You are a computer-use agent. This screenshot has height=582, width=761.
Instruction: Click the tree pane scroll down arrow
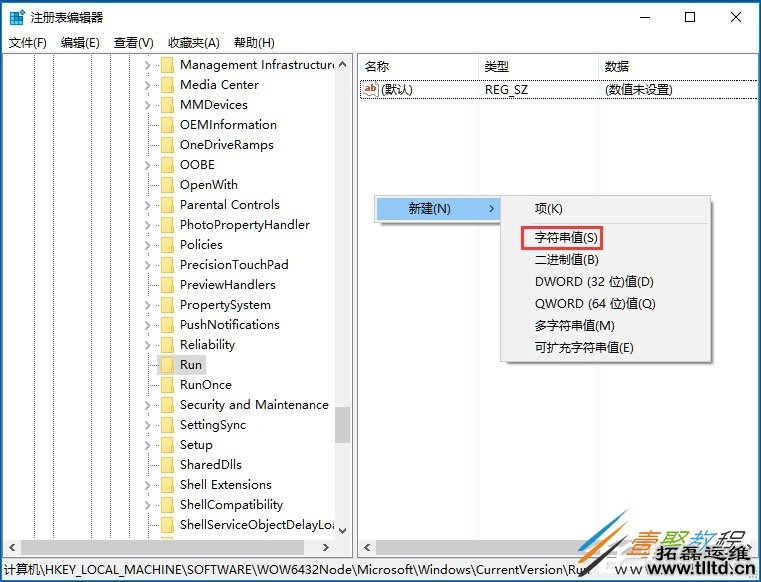coord(343,531)
